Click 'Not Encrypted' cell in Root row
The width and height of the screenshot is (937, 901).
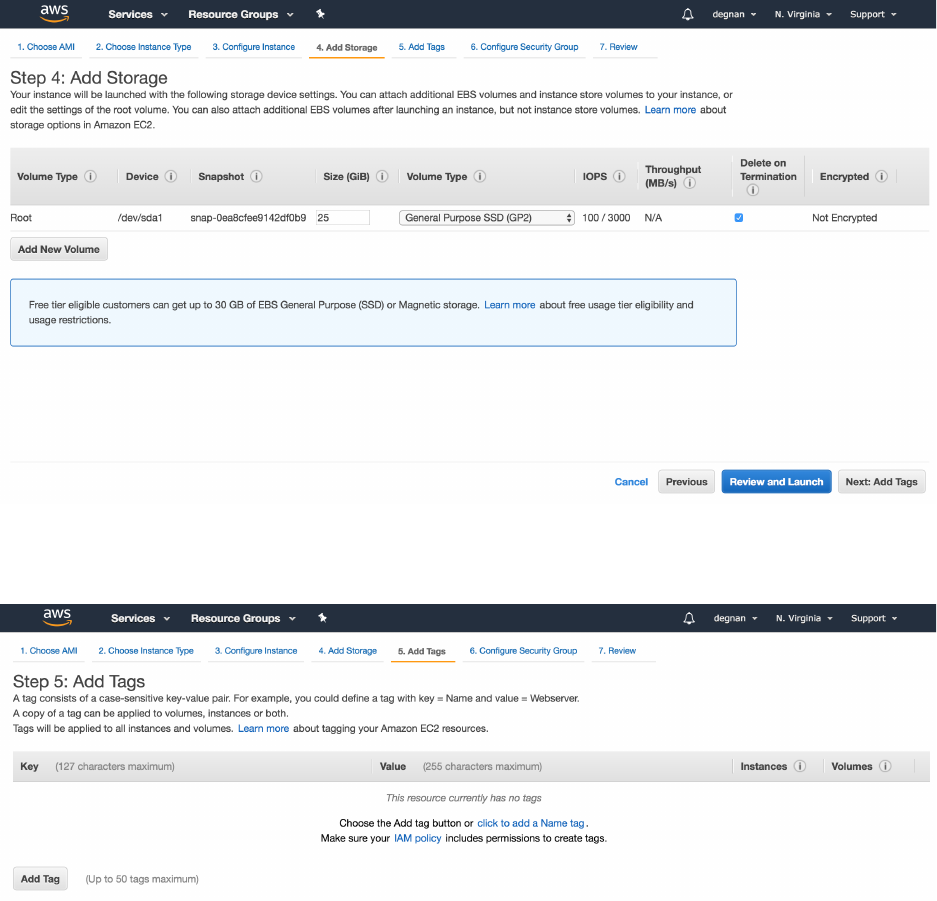coord(844,218)
